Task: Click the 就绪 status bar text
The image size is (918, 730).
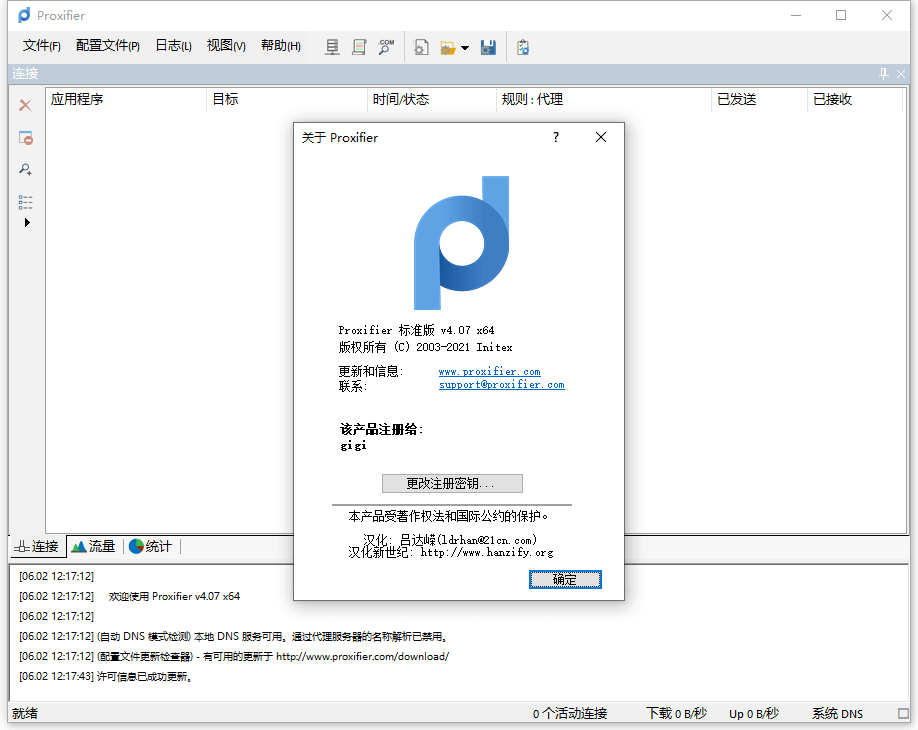Action: pyautogui.click(x=25, y=713)
